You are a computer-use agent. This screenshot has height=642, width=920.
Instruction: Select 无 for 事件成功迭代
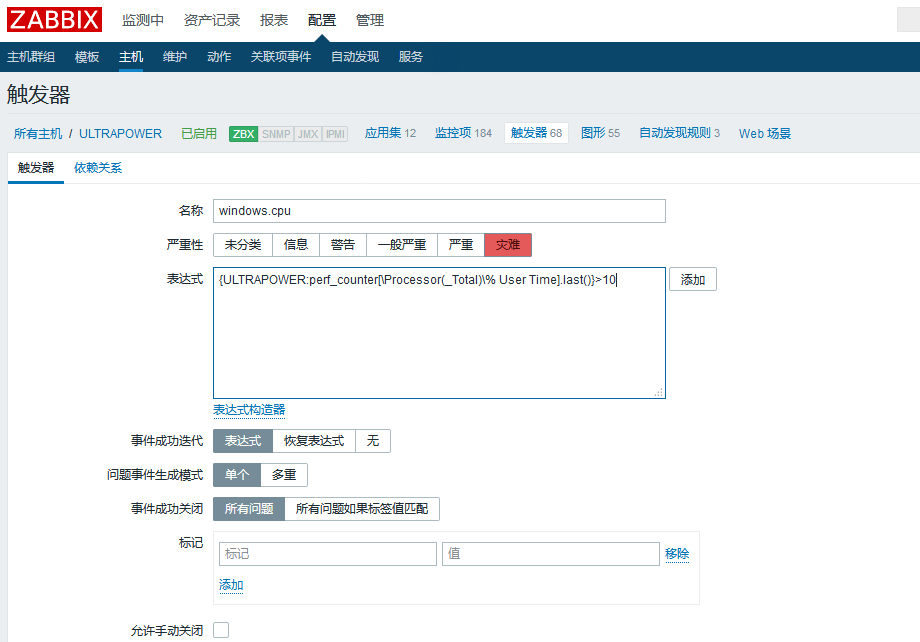(x=373, y=441)
